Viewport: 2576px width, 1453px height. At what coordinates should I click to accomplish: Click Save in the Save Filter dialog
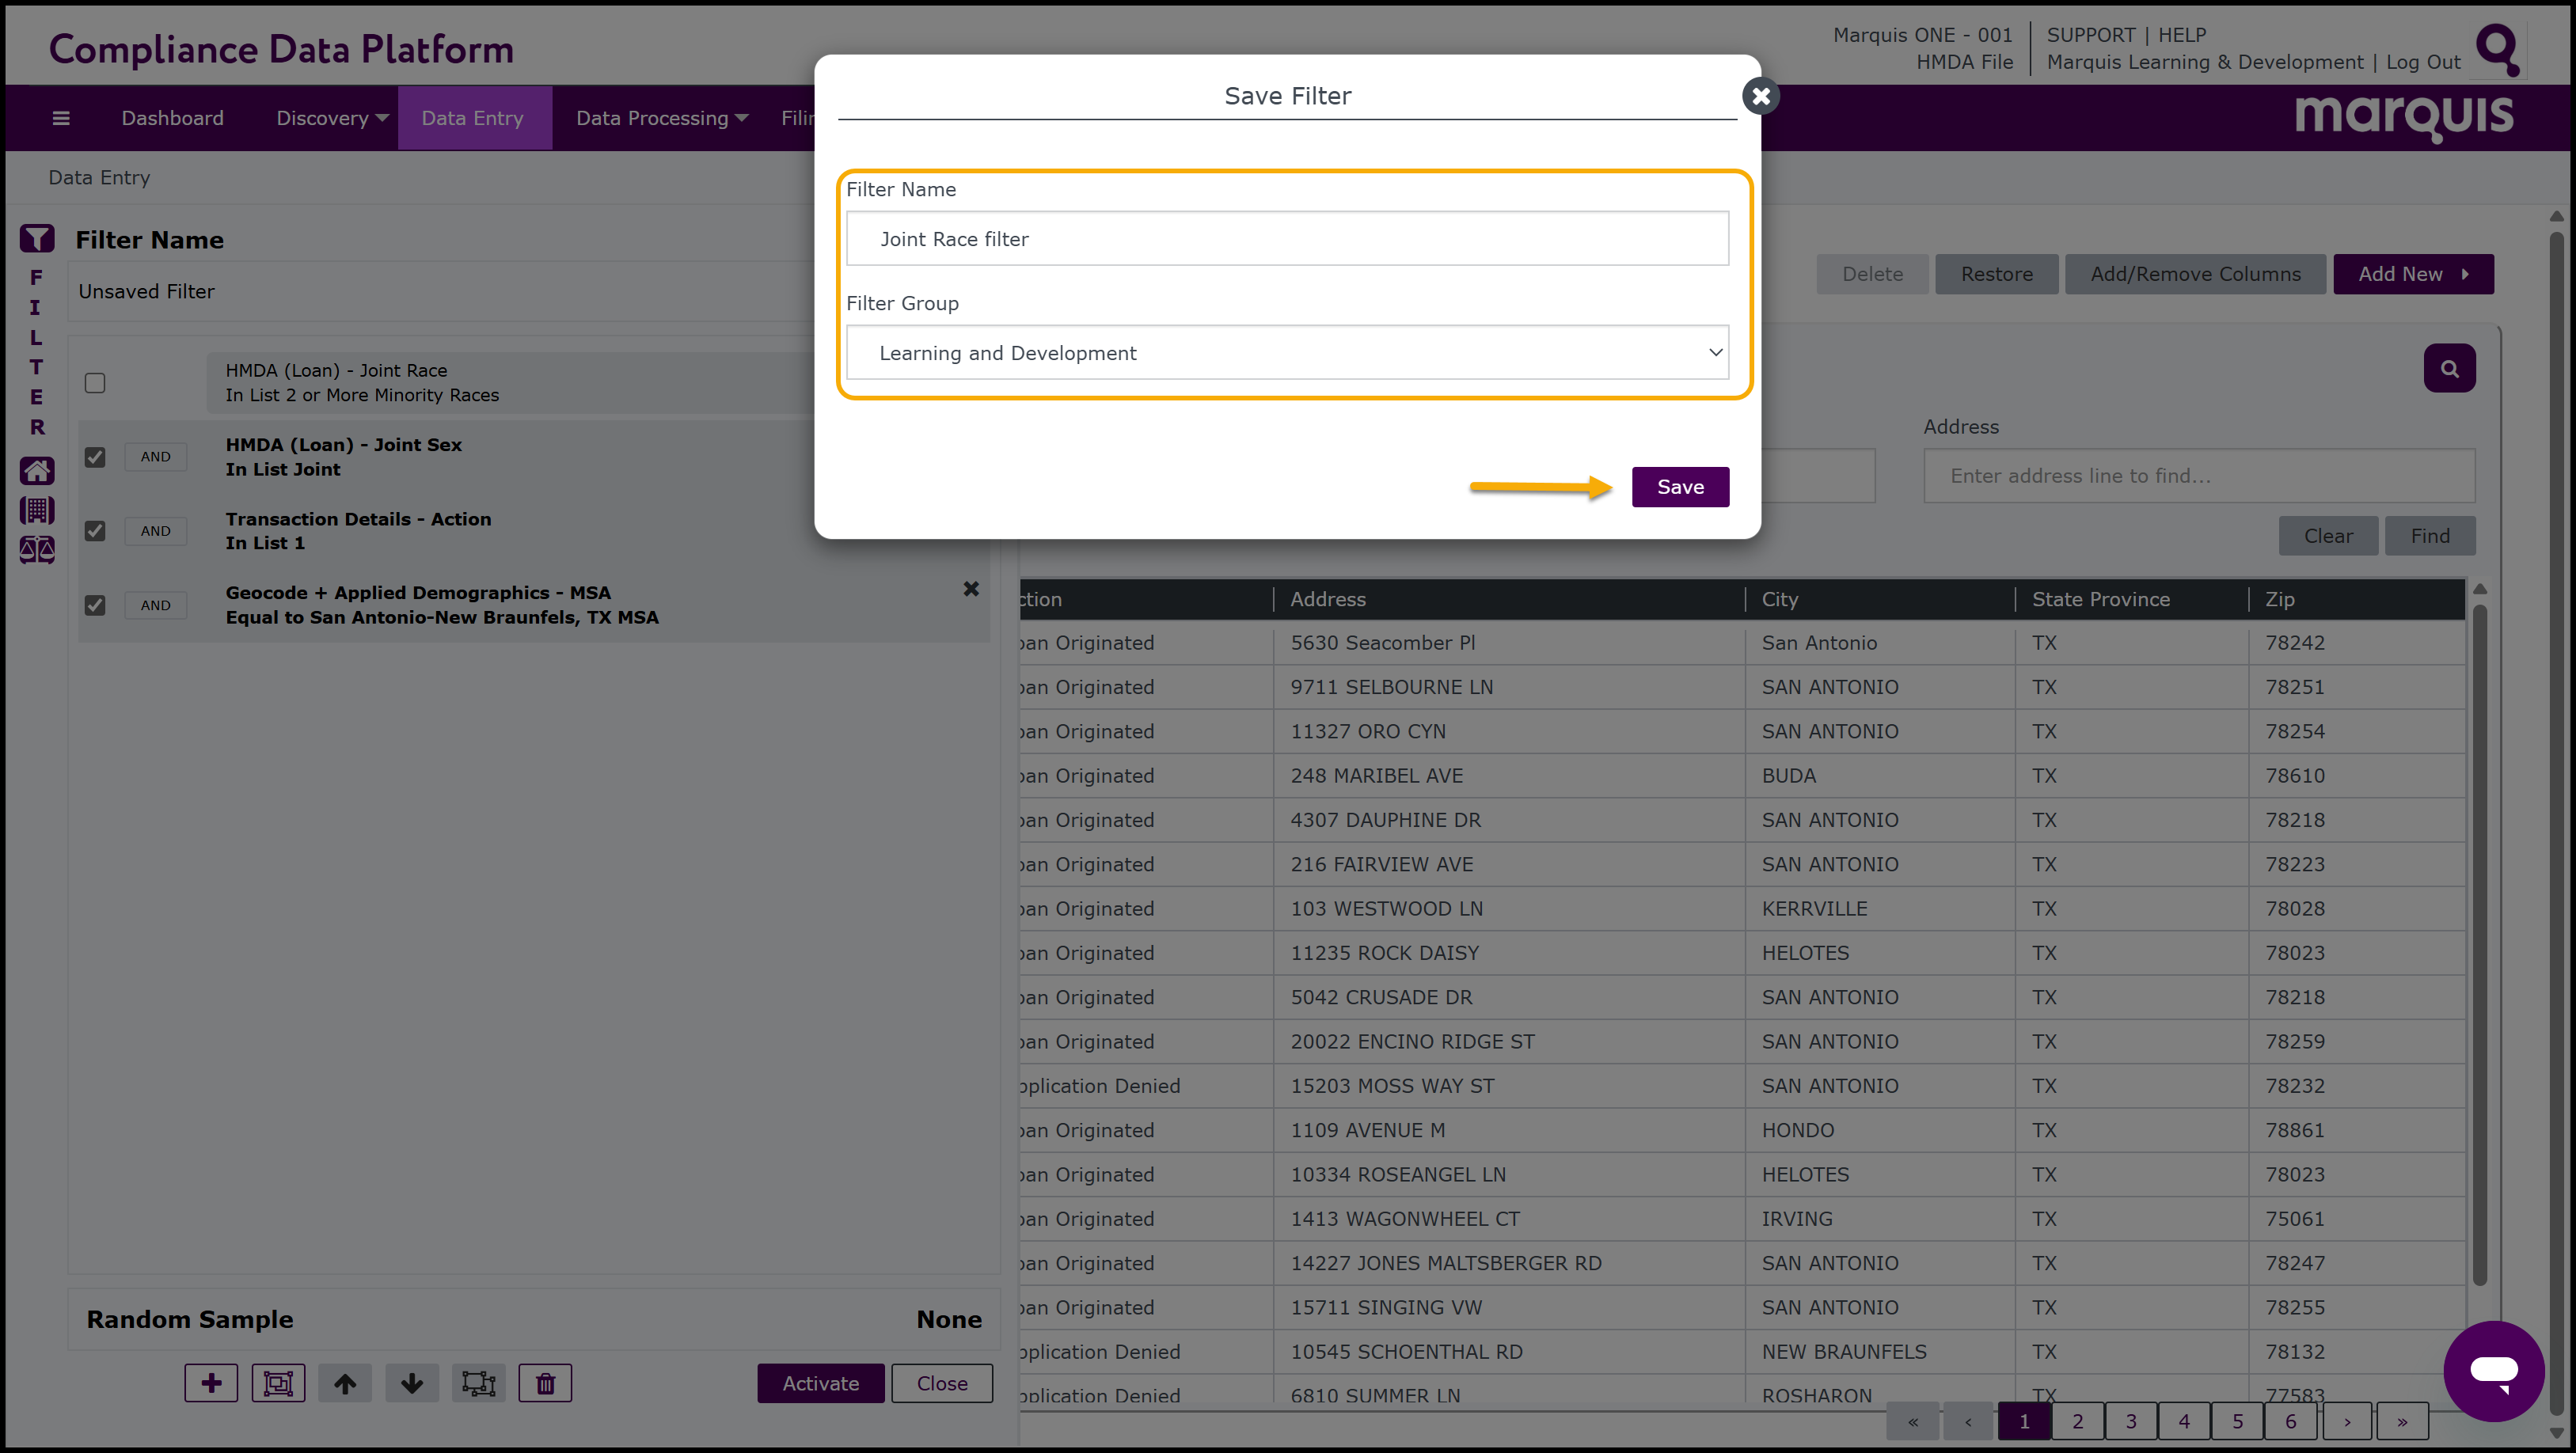(x=1680, y=487)
